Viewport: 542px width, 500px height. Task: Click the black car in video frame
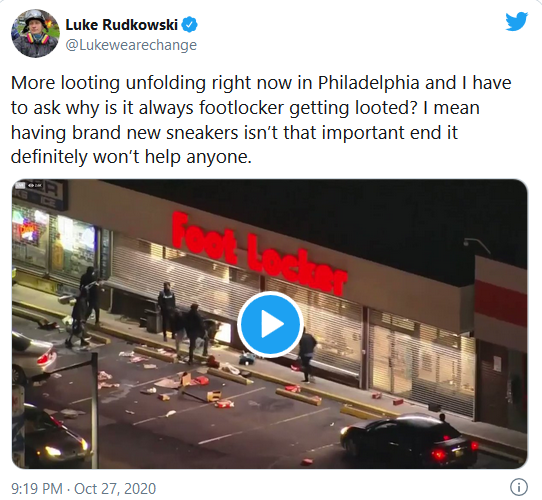pyautogui.click(x=409, y=438)
